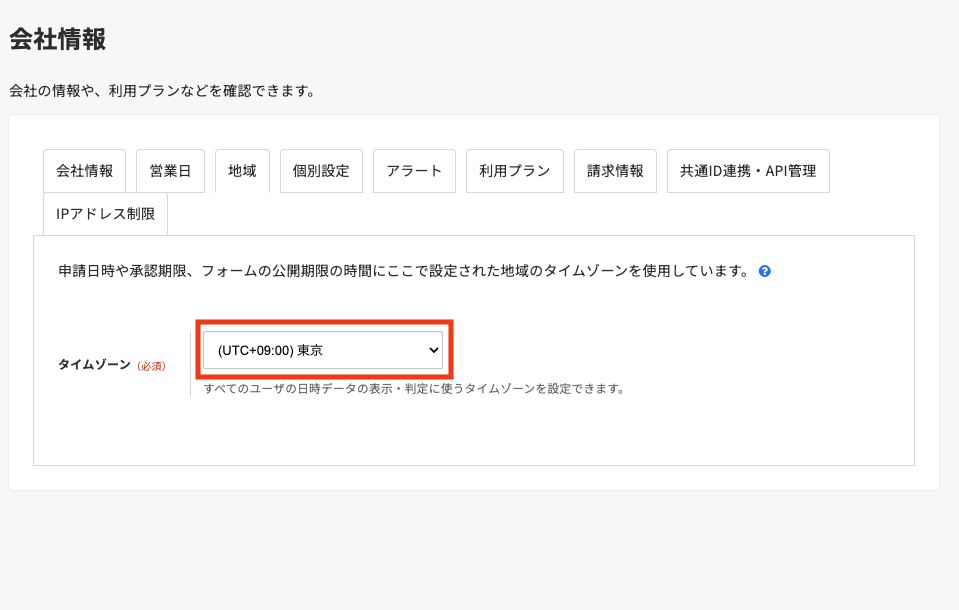959x610 pixels.
Task: Click the subtitle about 利用プラン under the heading
Action: [162, 91]
